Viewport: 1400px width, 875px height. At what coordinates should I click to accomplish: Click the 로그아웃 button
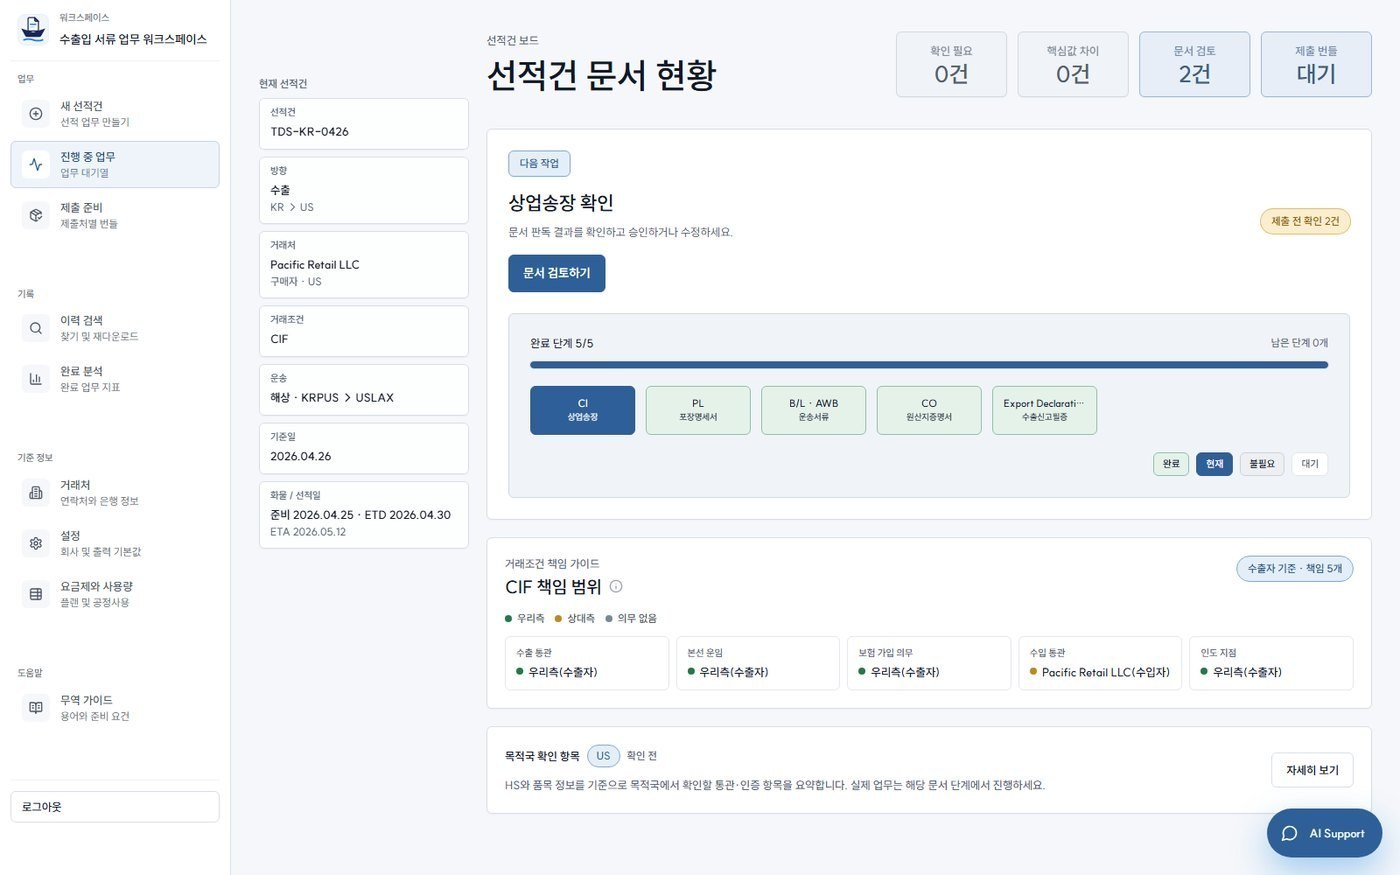pyautogui.click(x=115, y=807)
